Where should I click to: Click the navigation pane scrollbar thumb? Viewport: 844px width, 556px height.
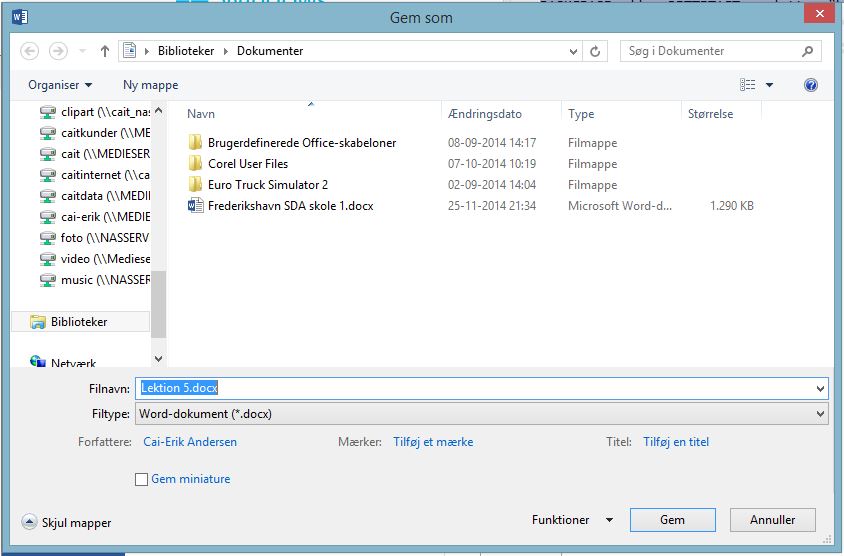click(158, 304)
